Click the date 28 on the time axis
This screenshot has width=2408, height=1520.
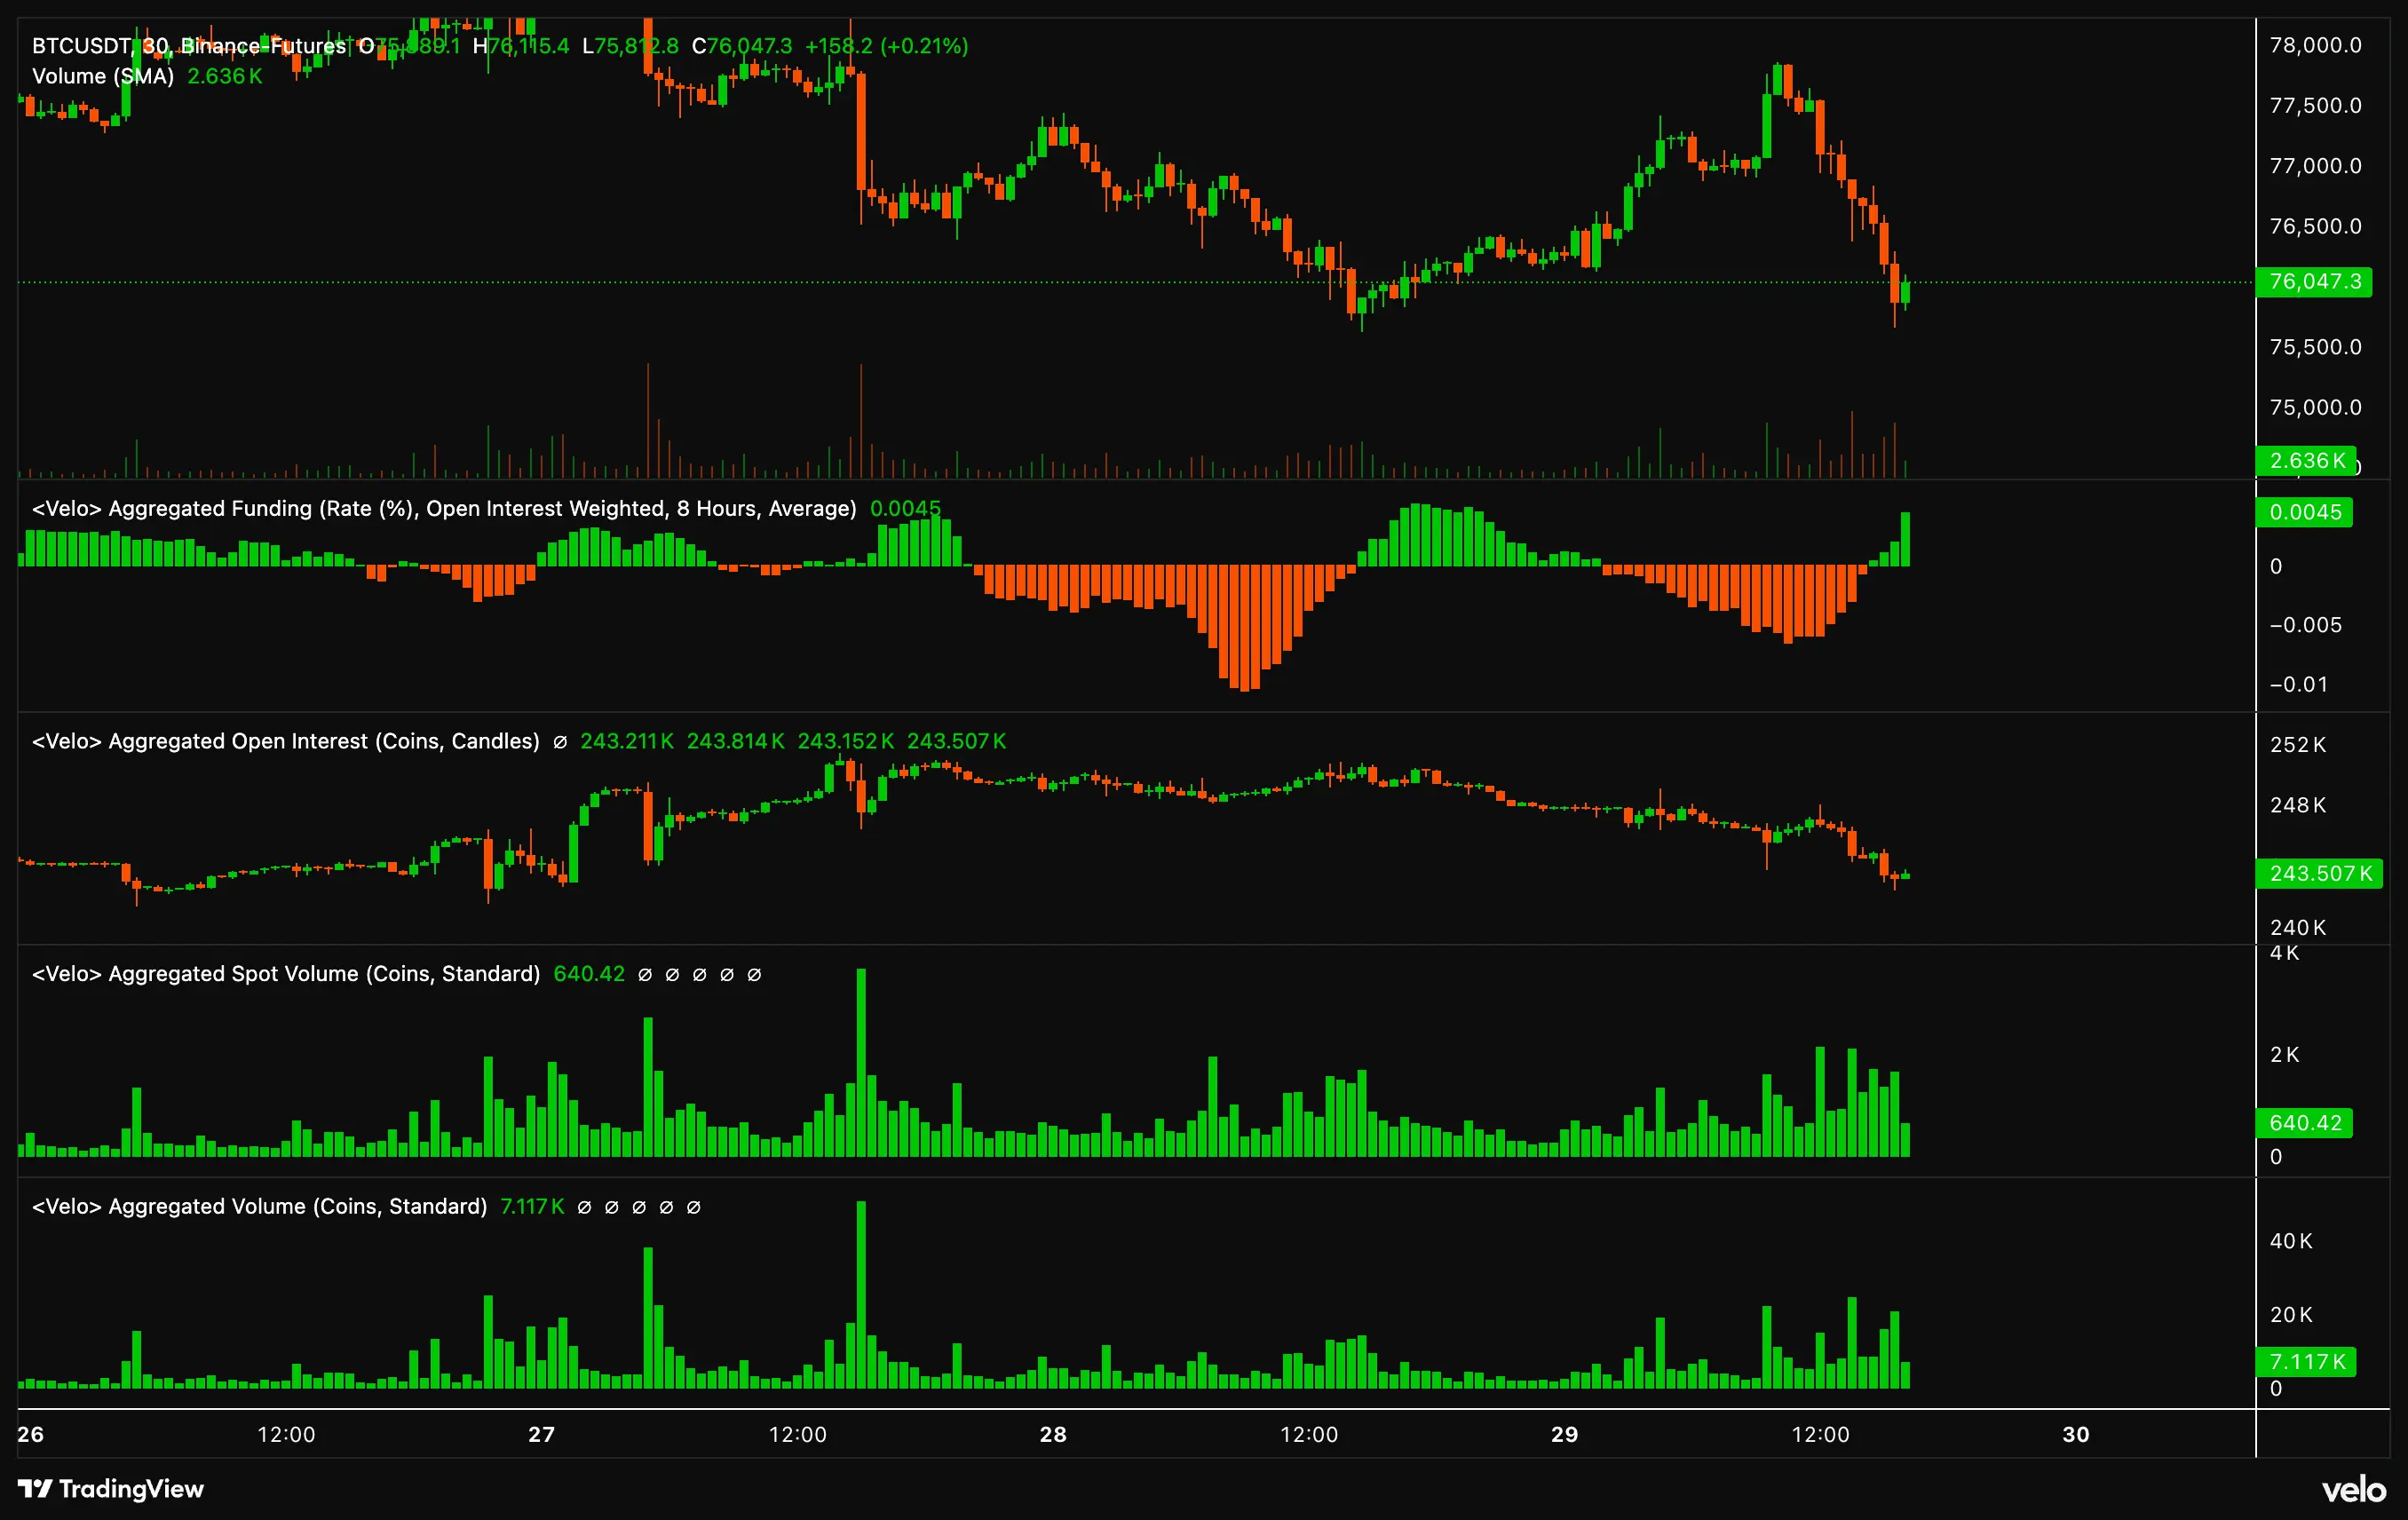click(x=1053, y=1434)
